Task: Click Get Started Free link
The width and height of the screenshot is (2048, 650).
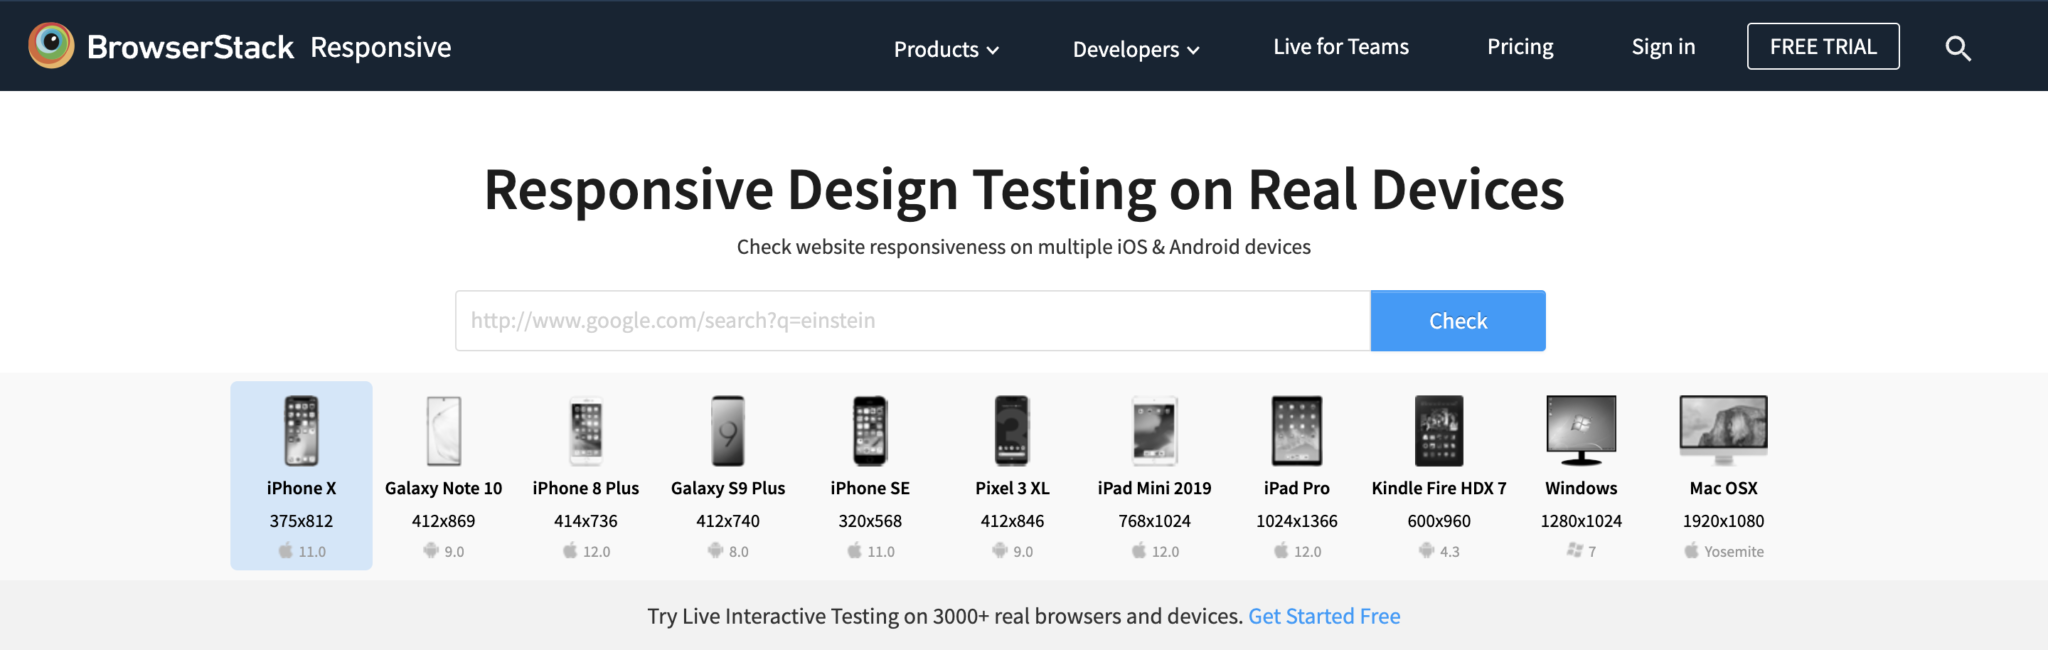Action: (1324, 616)
